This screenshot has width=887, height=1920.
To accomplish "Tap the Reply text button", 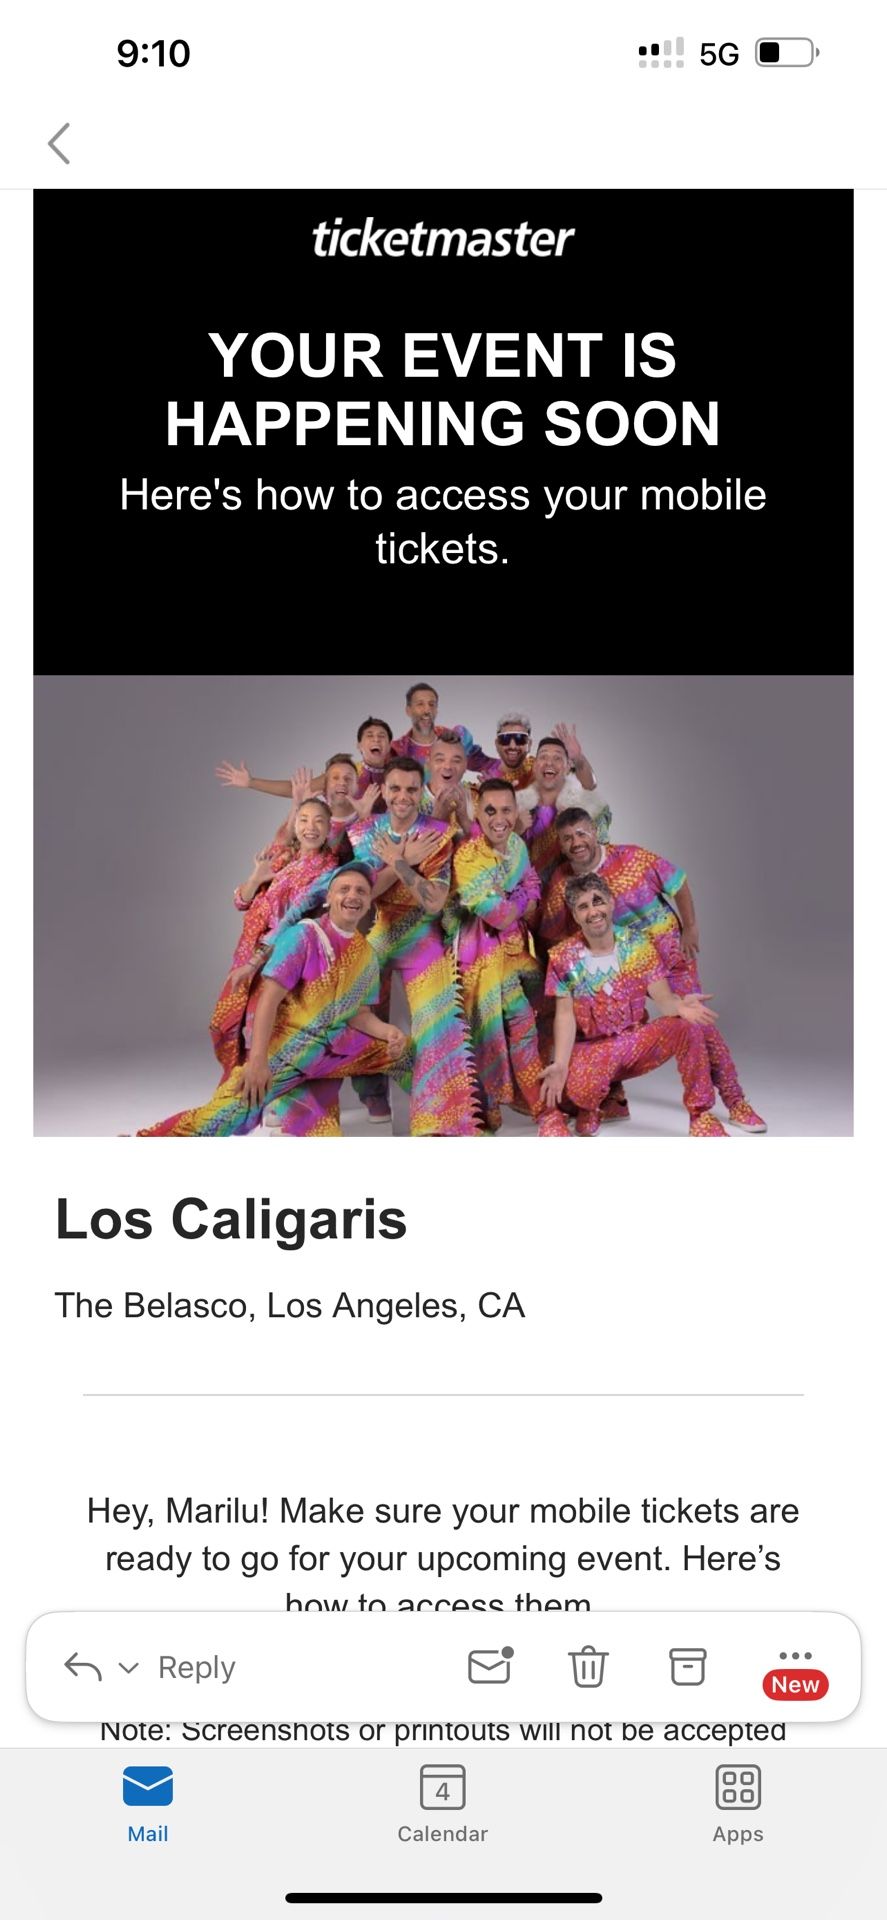I will point(197,1667).
